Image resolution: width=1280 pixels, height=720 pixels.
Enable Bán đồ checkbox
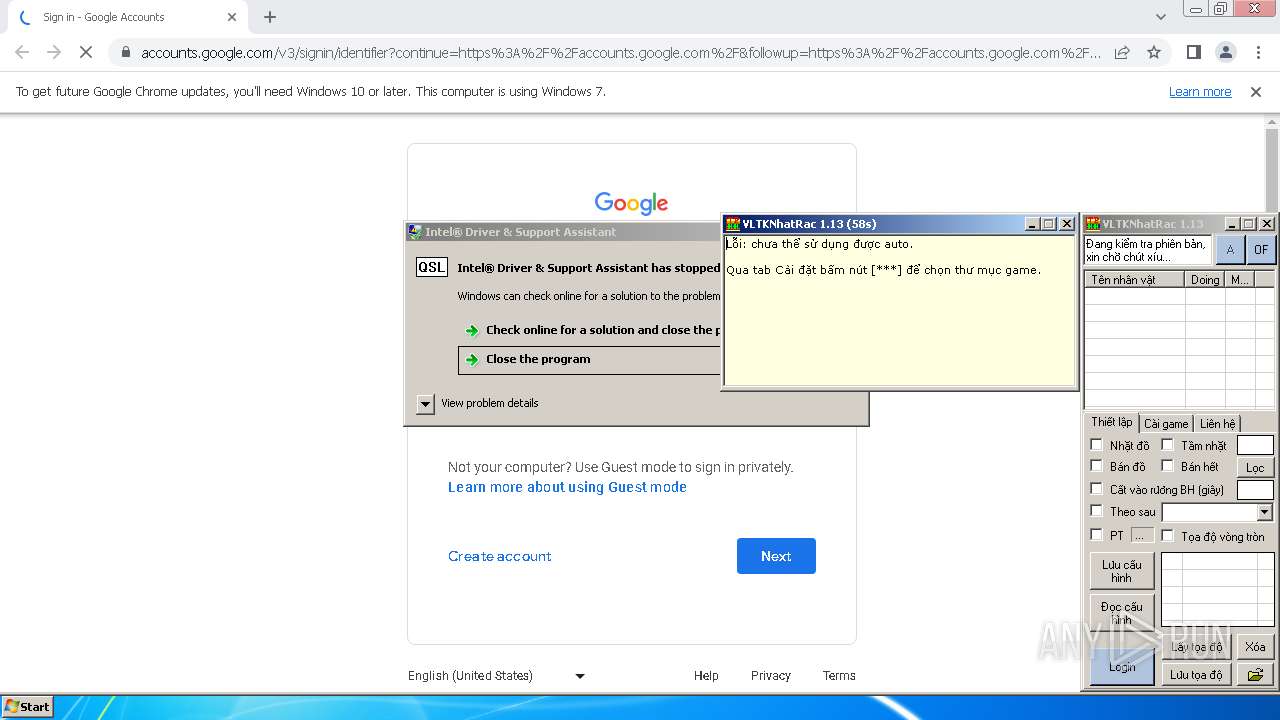coord(1097,466)
